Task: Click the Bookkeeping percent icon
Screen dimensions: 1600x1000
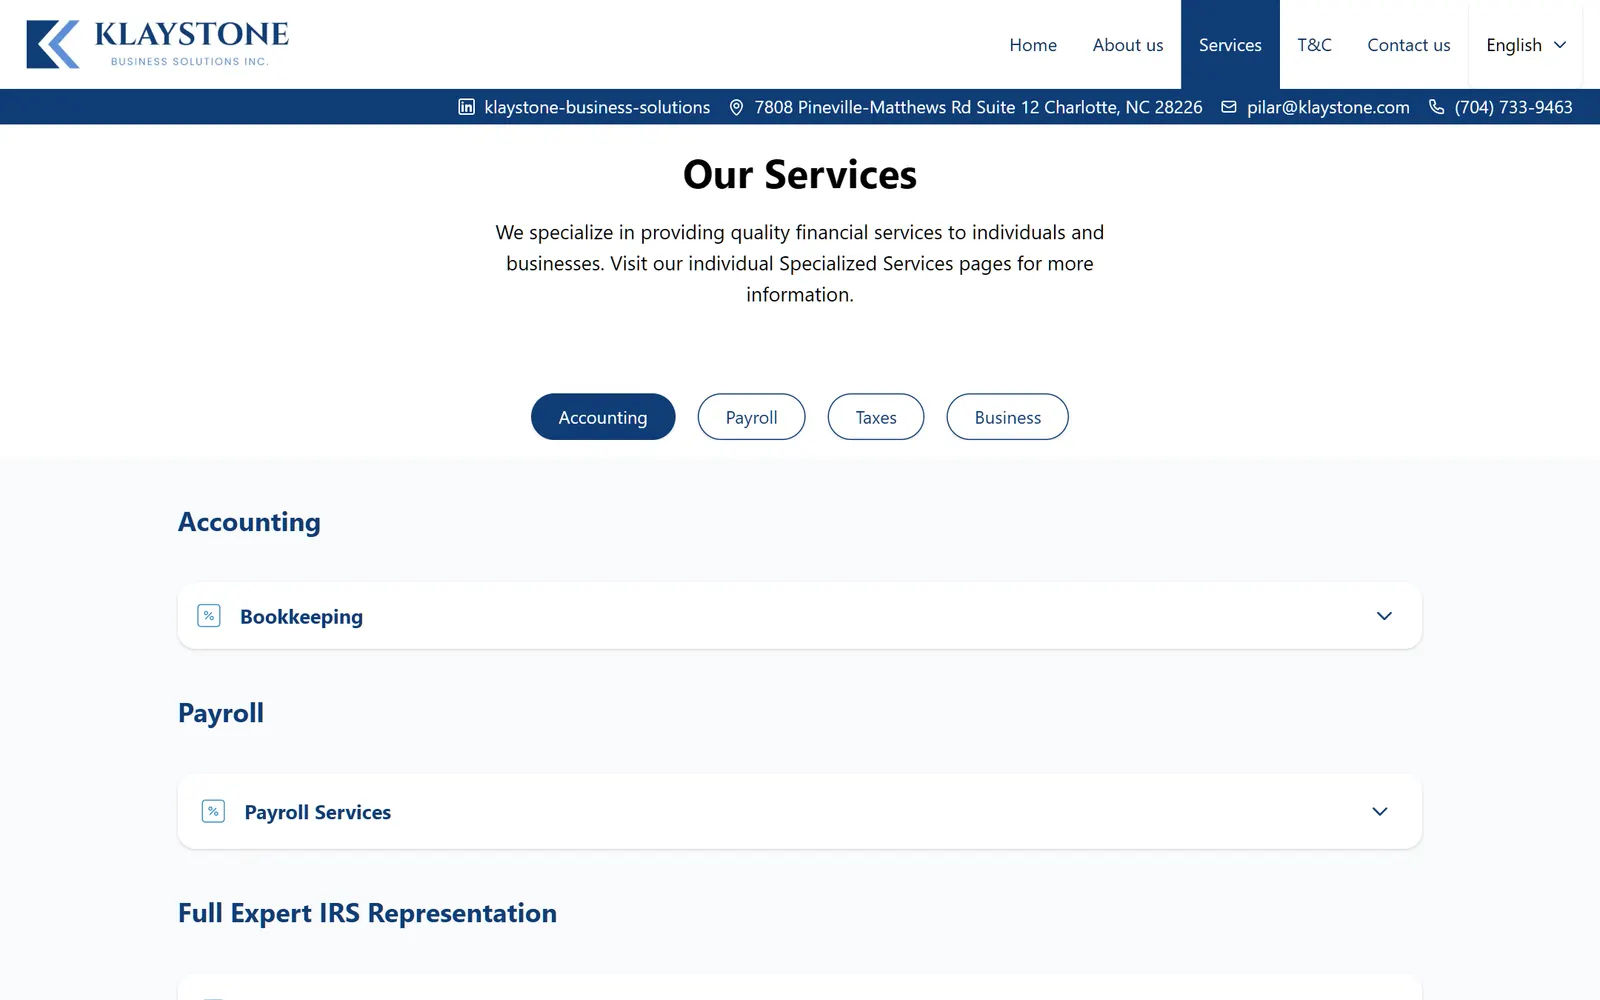Action: pyautogui.click(x=209, y=616)
